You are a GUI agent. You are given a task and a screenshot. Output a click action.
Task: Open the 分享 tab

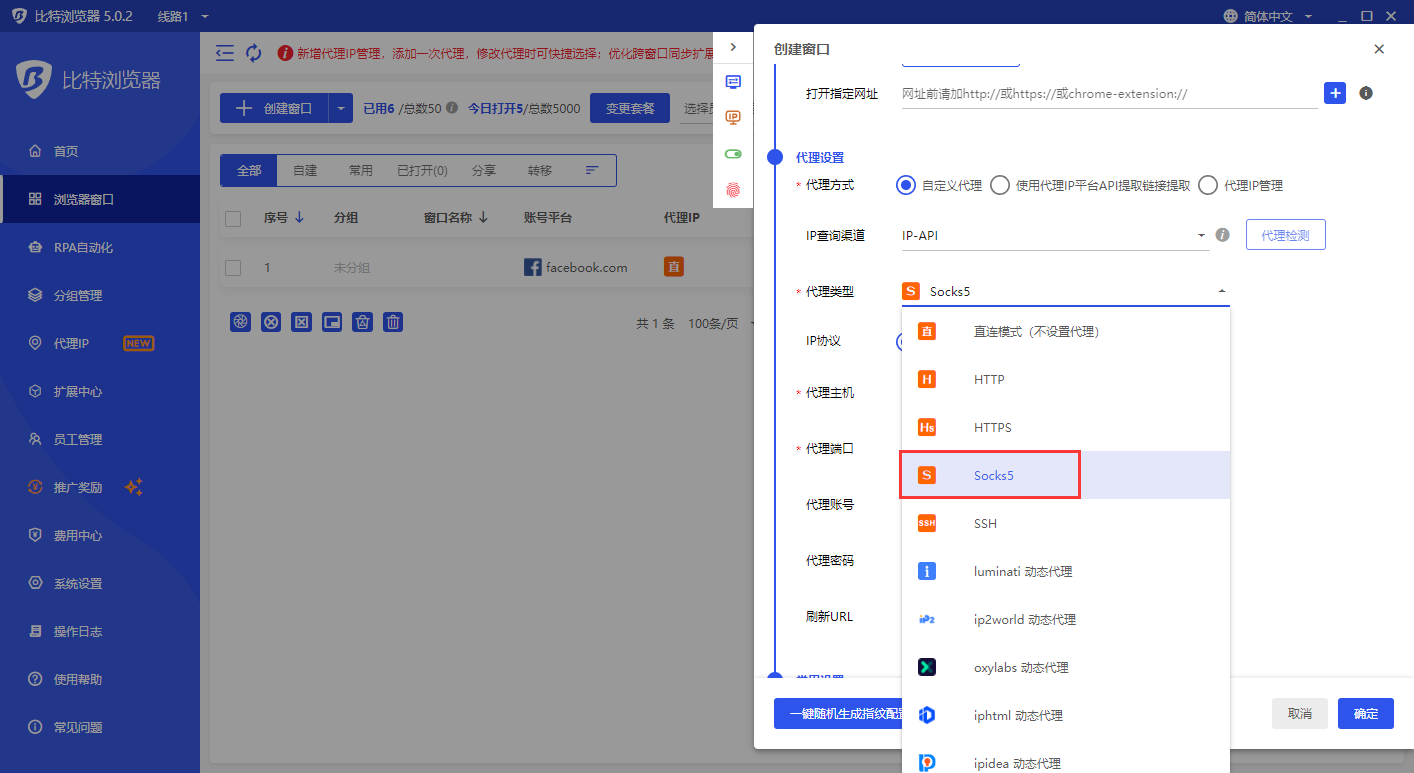pos(484,170)
